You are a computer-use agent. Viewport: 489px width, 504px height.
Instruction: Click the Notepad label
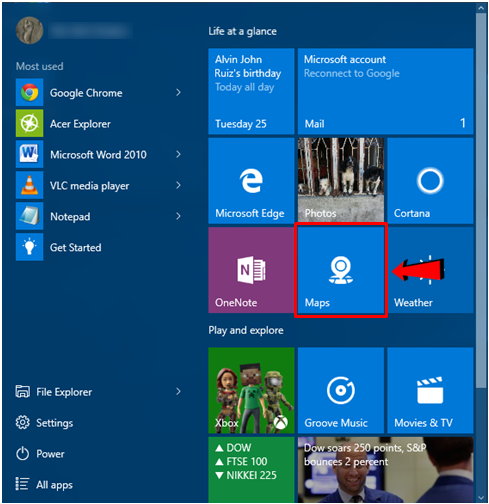coord(70,217)
